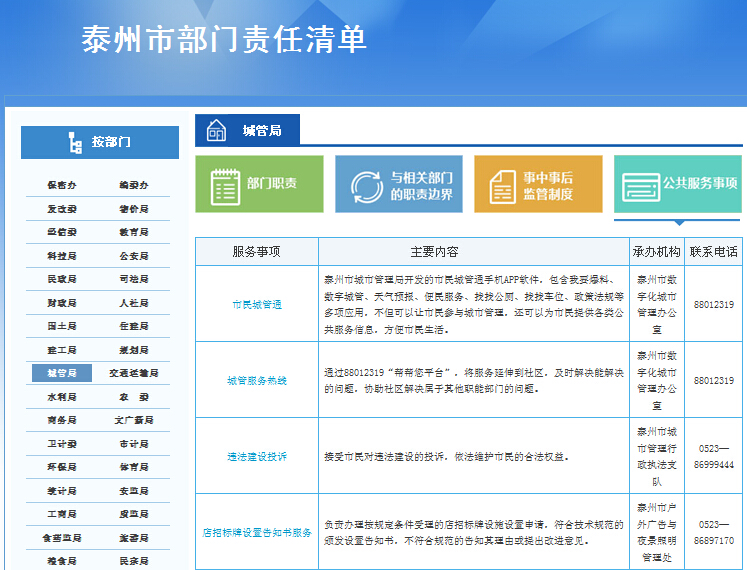Select 财政局 in the sidebar
Viewport: 747px width, 570px height.
coord(61,303)
